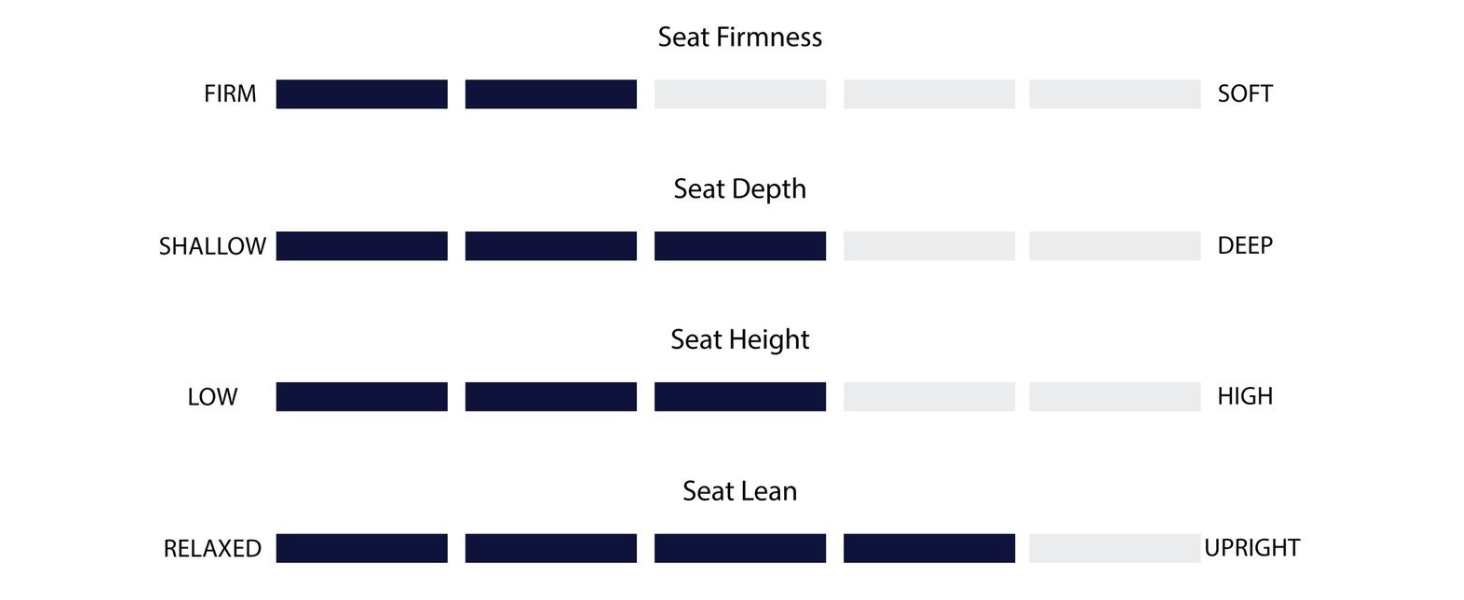Click the SOFT label
The width and height of the screenshot is (1464, 600).
tap(1244, 94)
